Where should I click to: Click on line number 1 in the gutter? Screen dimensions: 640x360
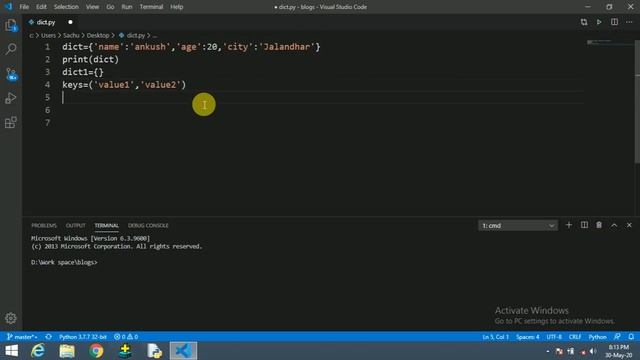pyautogui.click(x=47, y=47)
